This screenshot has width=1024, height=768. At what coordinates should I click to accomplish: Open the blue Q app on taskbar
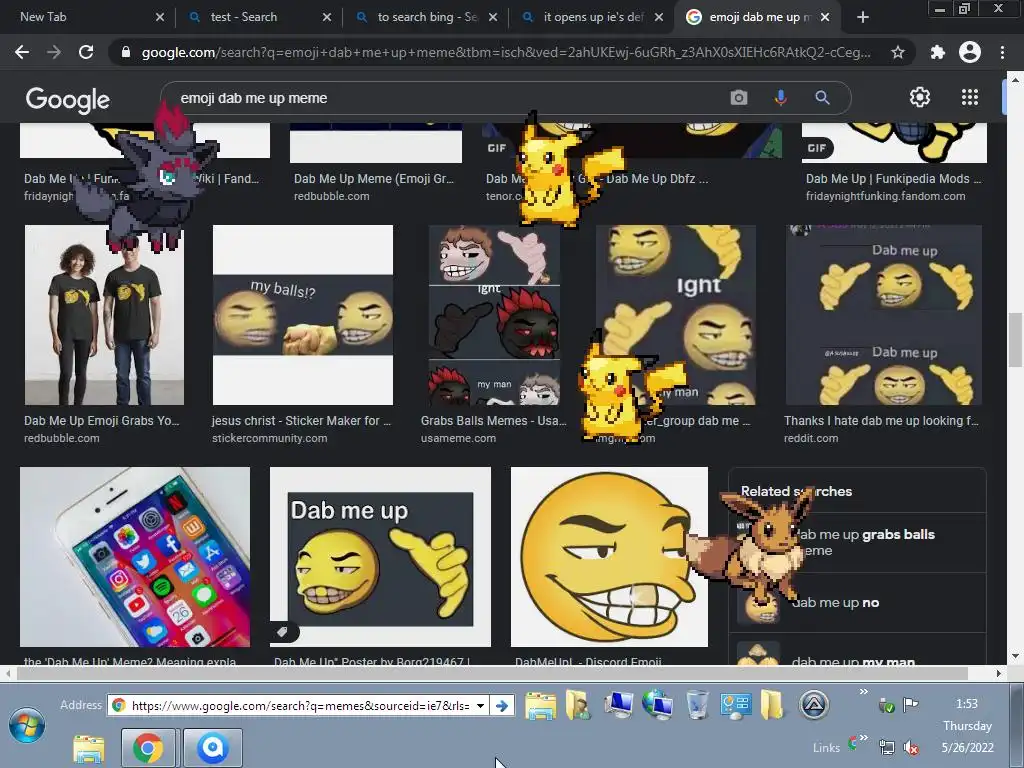[213, 748]
